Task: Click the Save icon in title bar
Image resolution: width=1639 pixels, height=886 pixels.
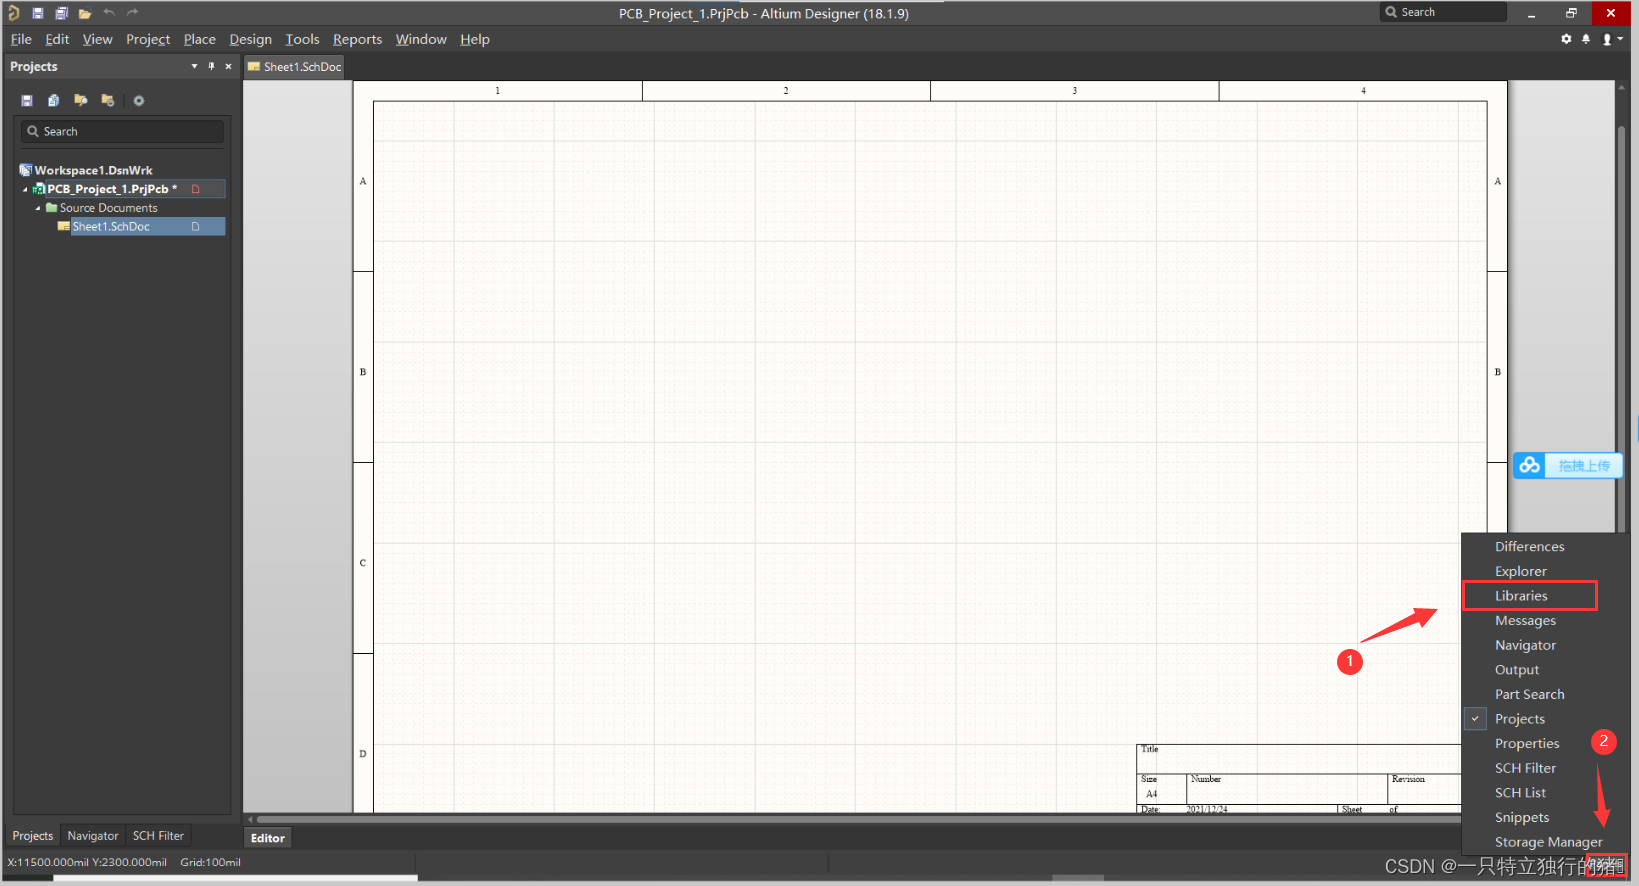Action: [x=37, y=13]
